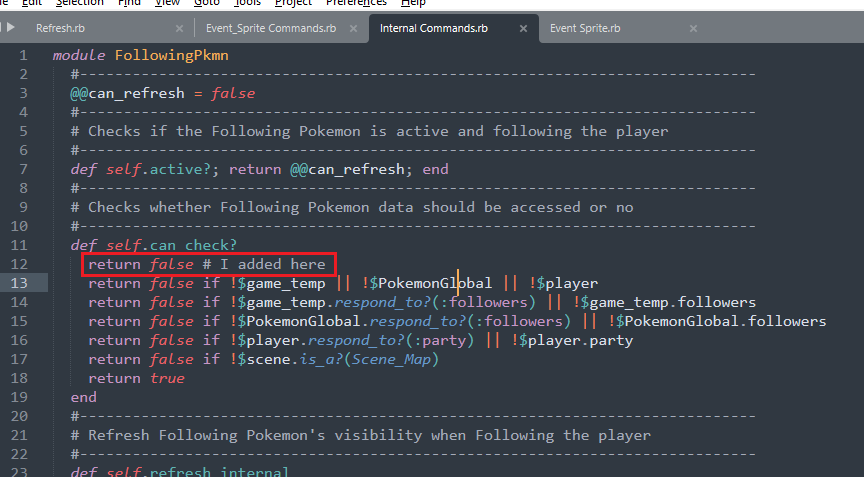
Task: Open the Preferences menu
Action: click(356, 3)
